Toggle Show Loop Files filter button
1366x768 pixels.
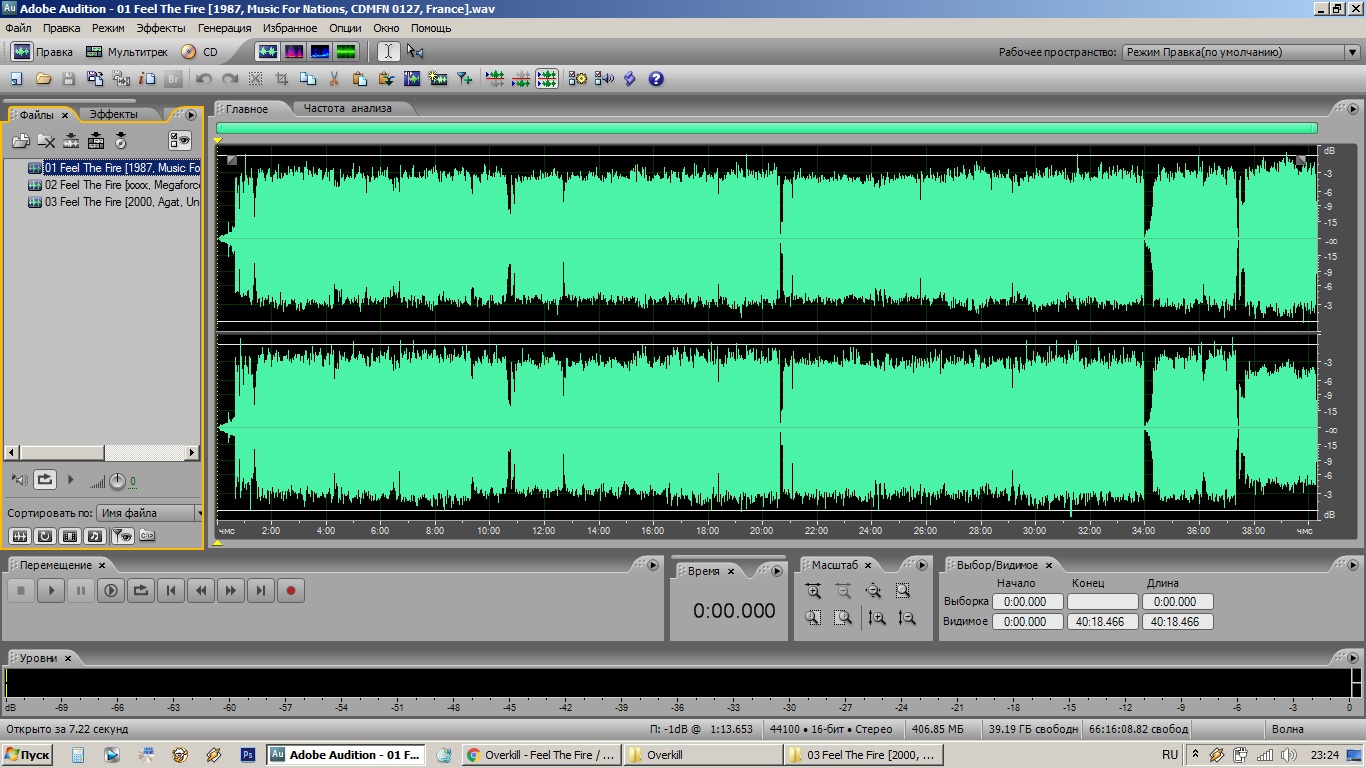pyautogui.click(x=45, y=536)
